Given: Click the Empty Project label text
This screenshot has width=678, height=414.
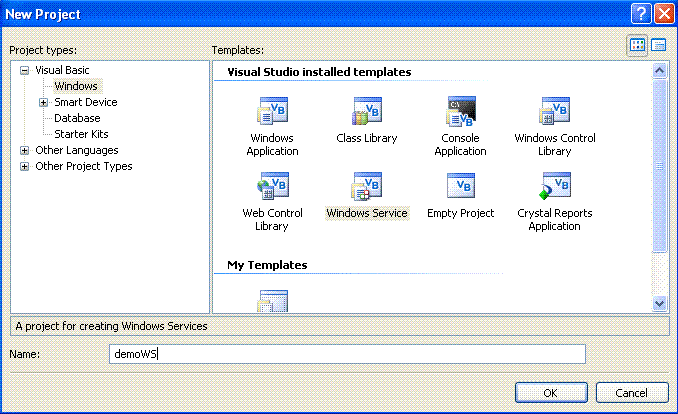Looking at the screenshot, I should [461, 213].
